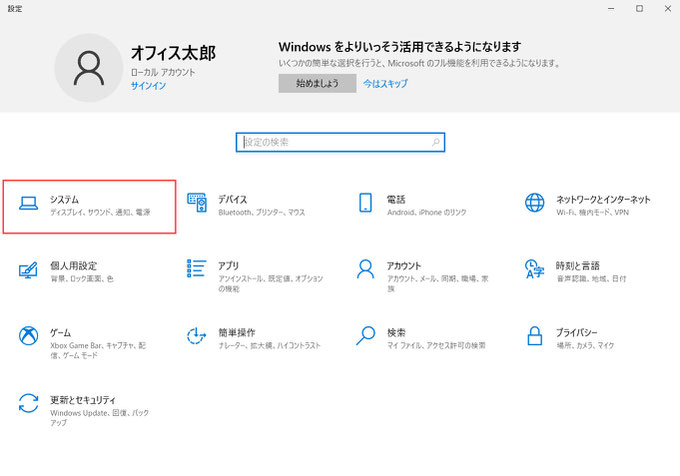This screenshot has width=680, height=476.
Task: Click the 電話 phone icon
Action: 366,202
